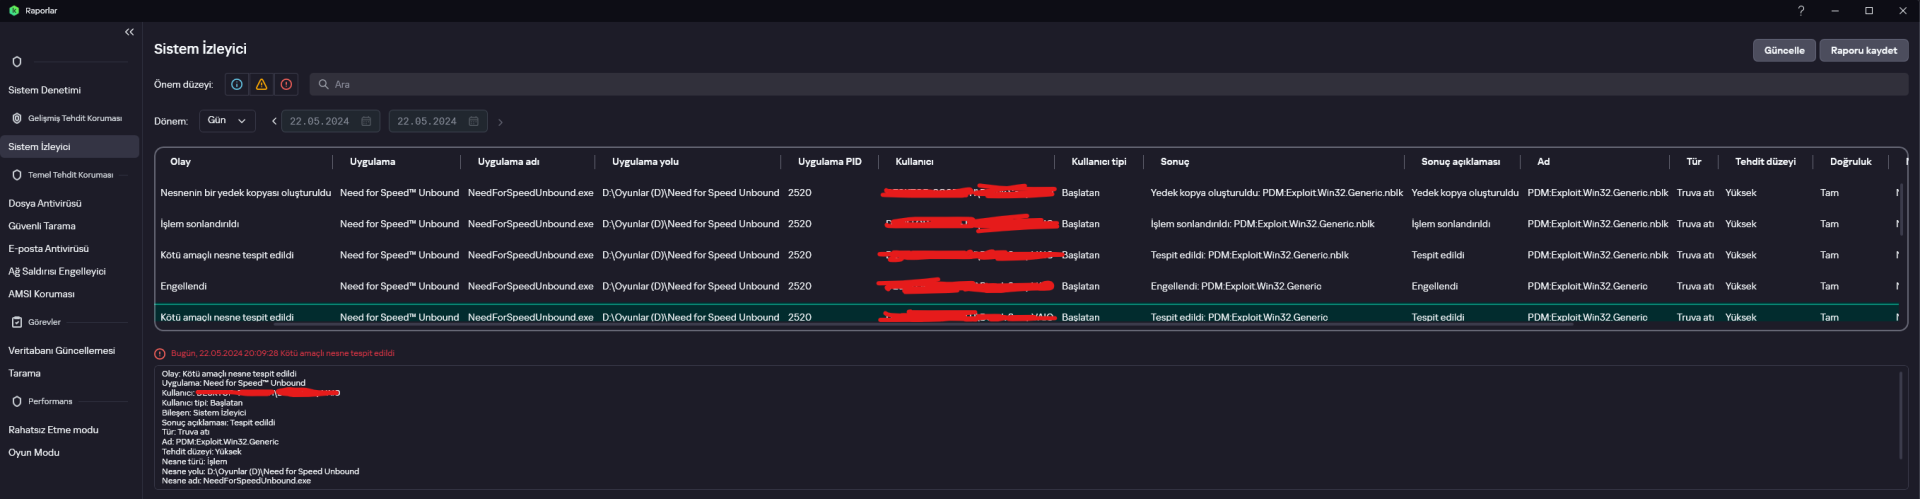Sort by the Doğruluk column header
Viewport: 1920px width, 499px height.
click(1850, 161)
